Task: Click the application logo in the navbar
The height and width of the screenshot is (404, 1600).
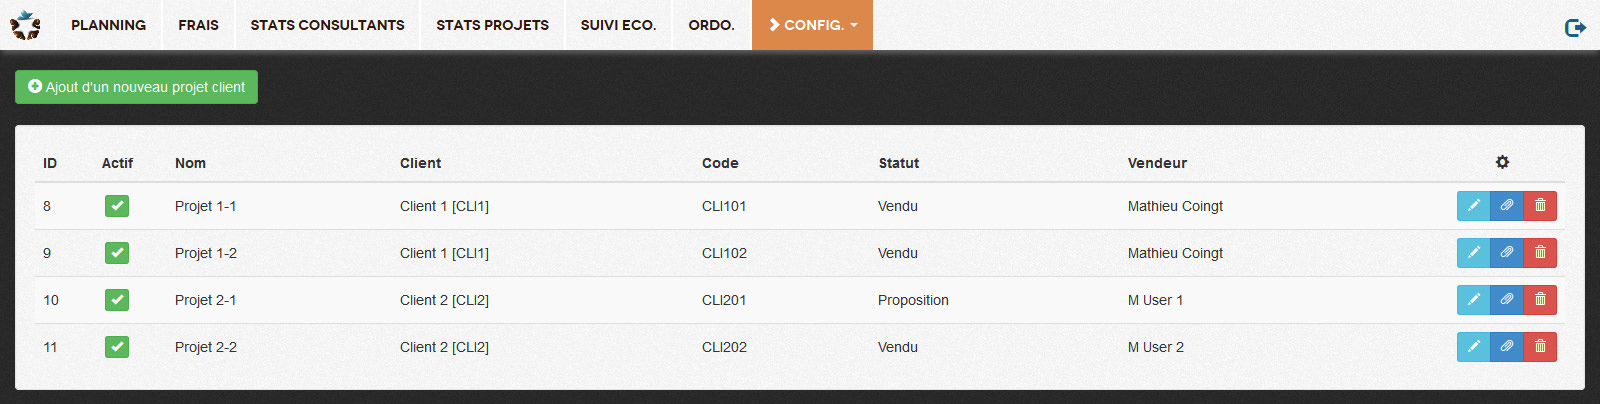Action: (x=25, y=25)
